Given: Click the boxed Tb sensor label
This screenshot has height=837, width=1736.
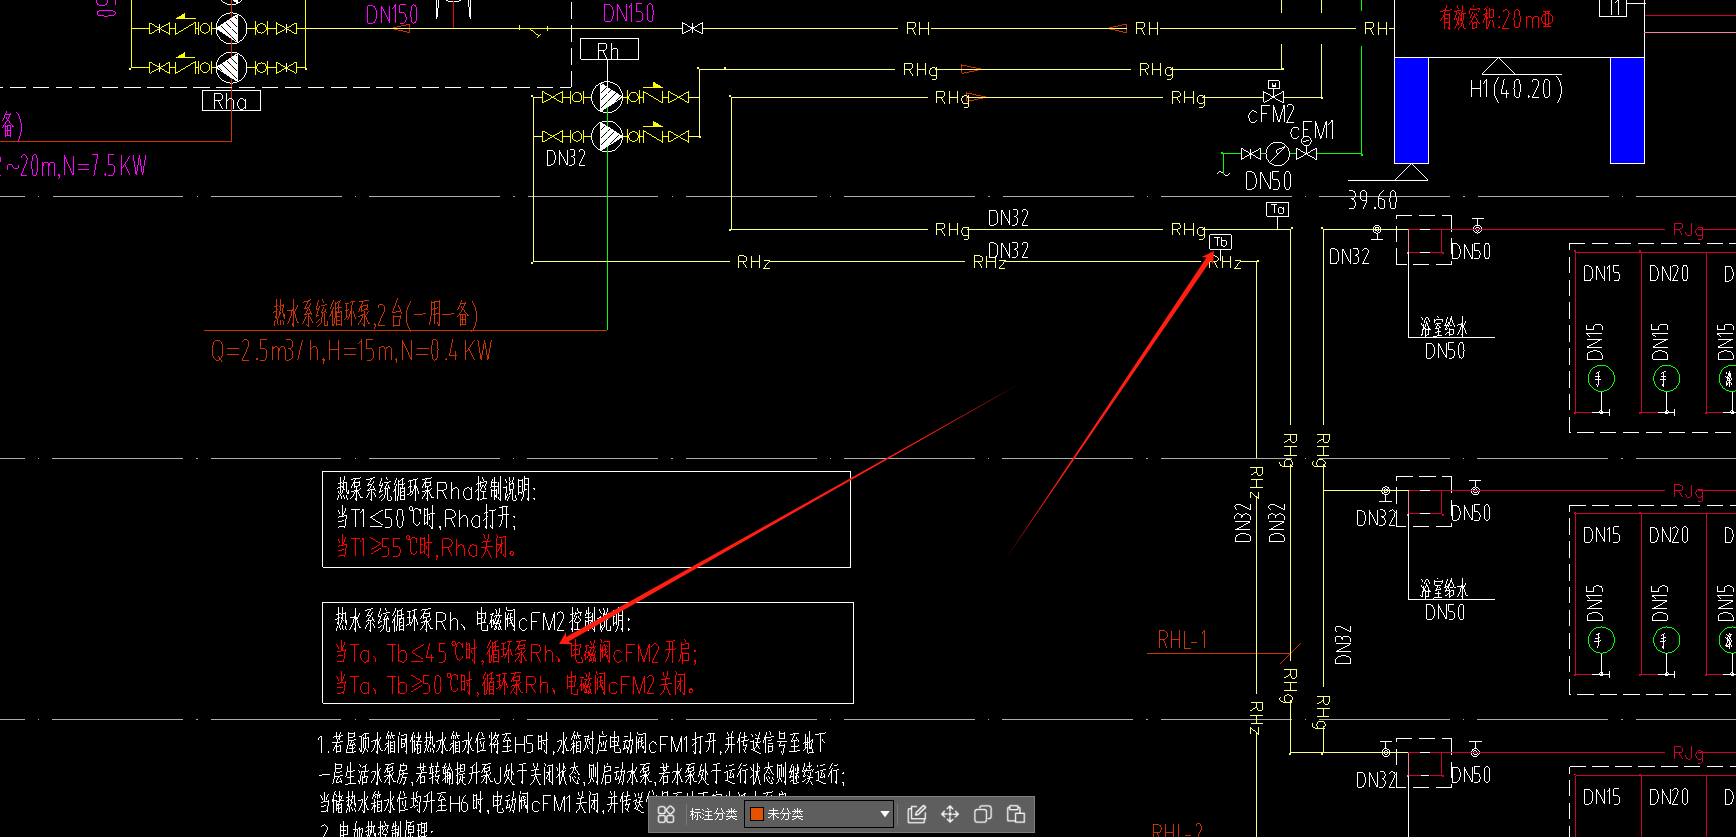Looking at the screenshot, I should click(x=1220, y=241).
